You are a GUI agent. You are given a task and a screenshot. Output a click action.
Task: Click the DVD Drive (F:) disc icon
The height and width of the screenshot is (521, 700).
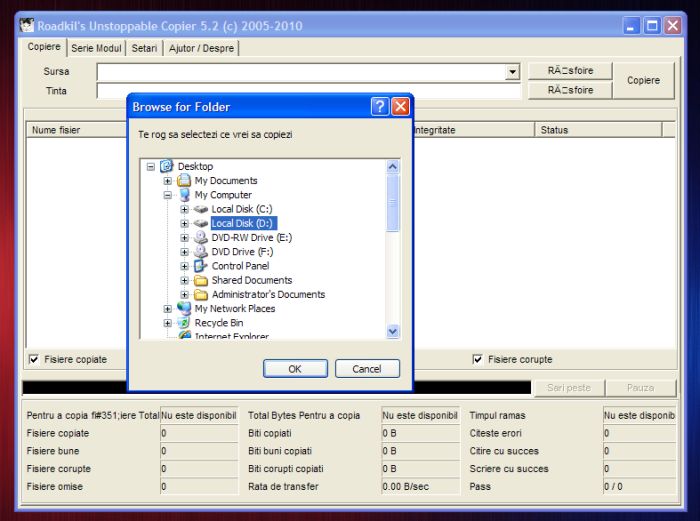click(201, 251)
